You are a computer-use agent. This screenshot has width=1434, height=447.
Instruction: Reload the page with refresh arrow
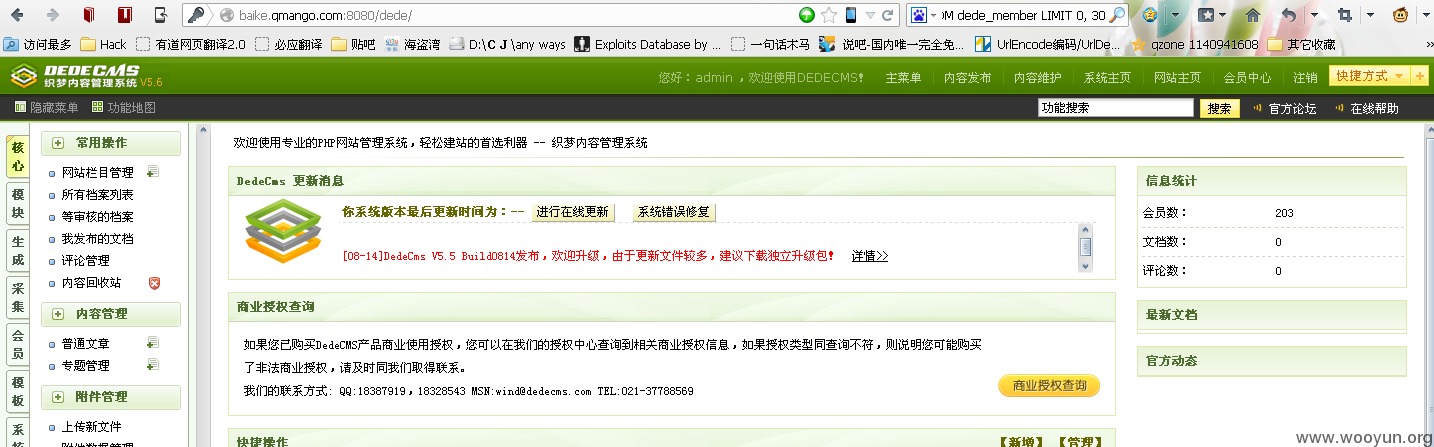coord(888,15)
